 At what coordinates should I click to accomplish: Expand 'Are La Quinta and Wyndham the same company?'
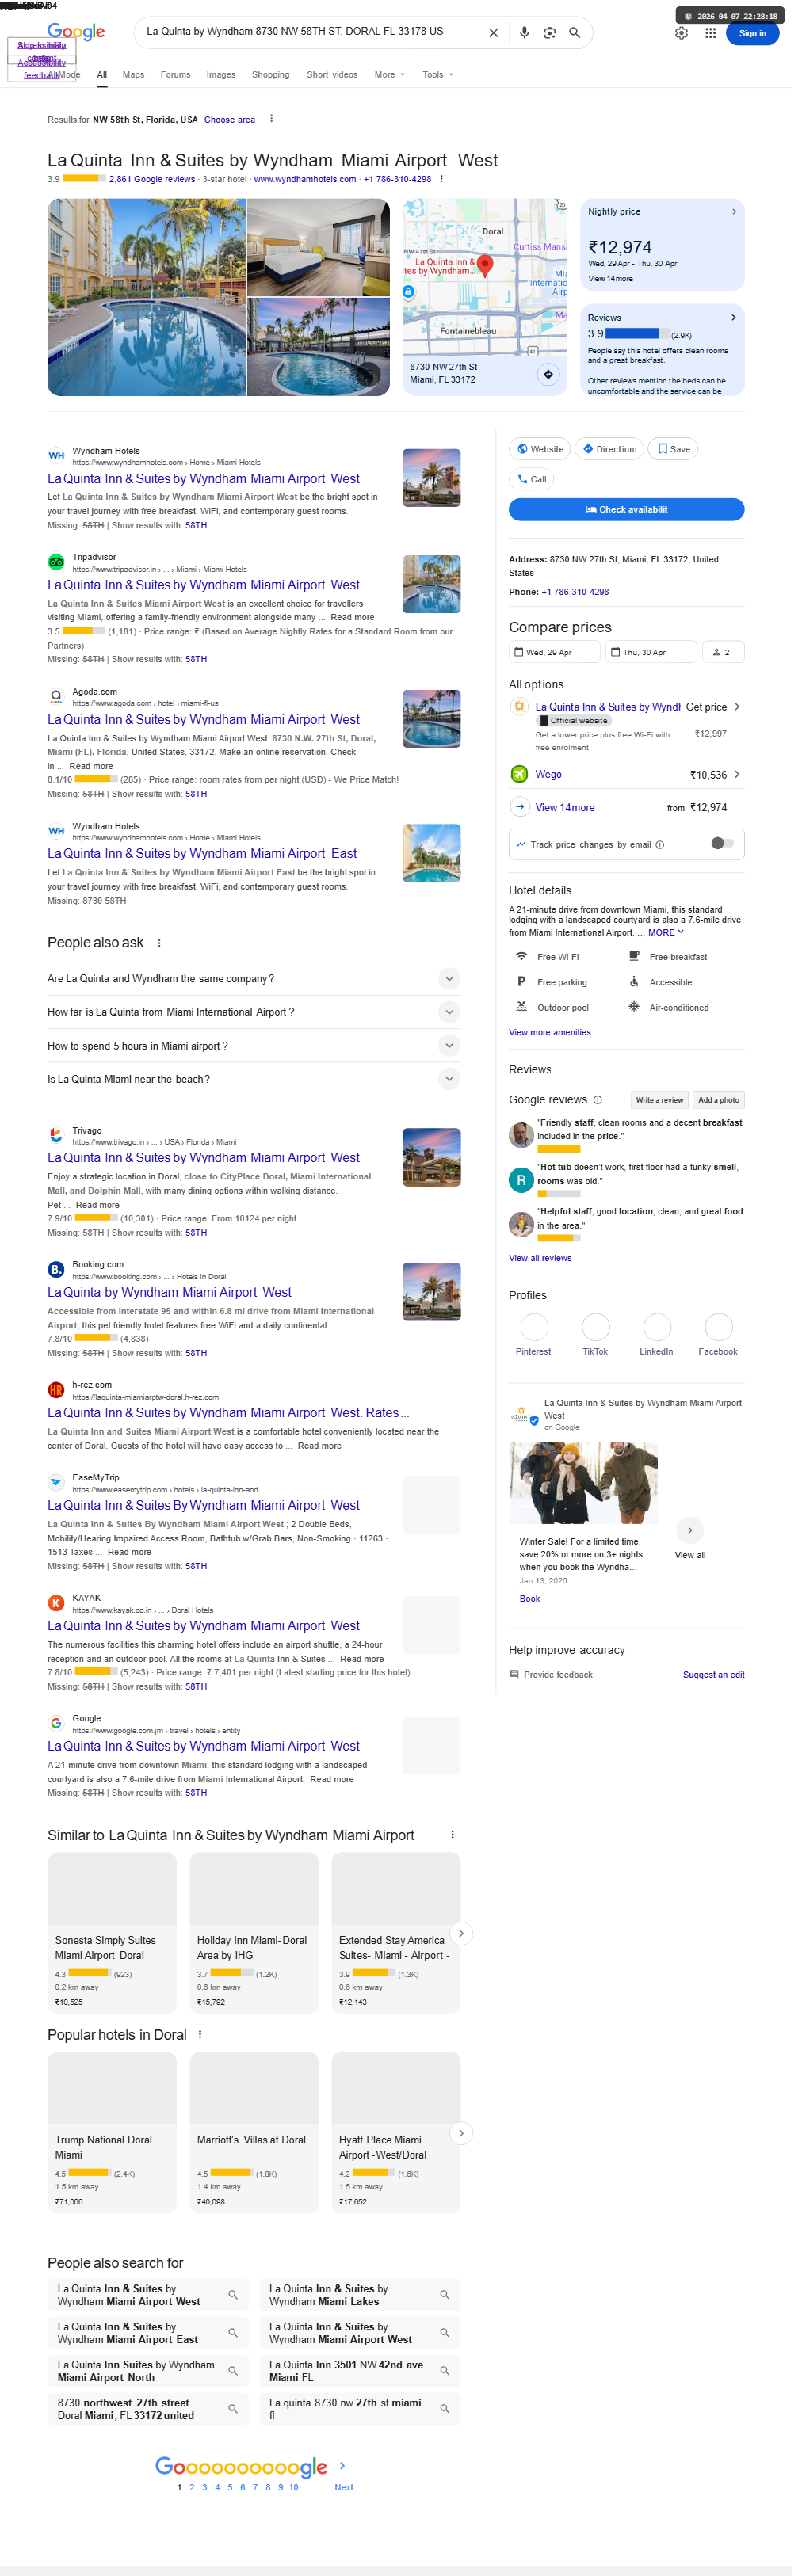click(x=254, y=978)
